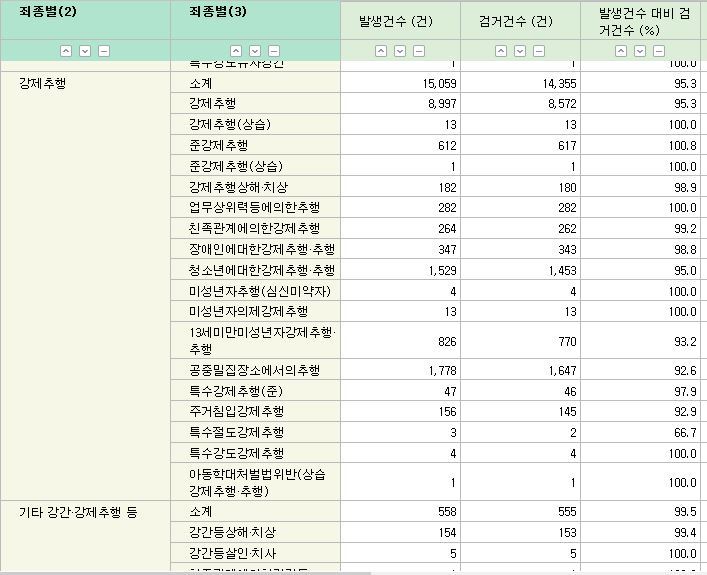Select the 강제추행 row with 8,997 cases

[212, 103]
